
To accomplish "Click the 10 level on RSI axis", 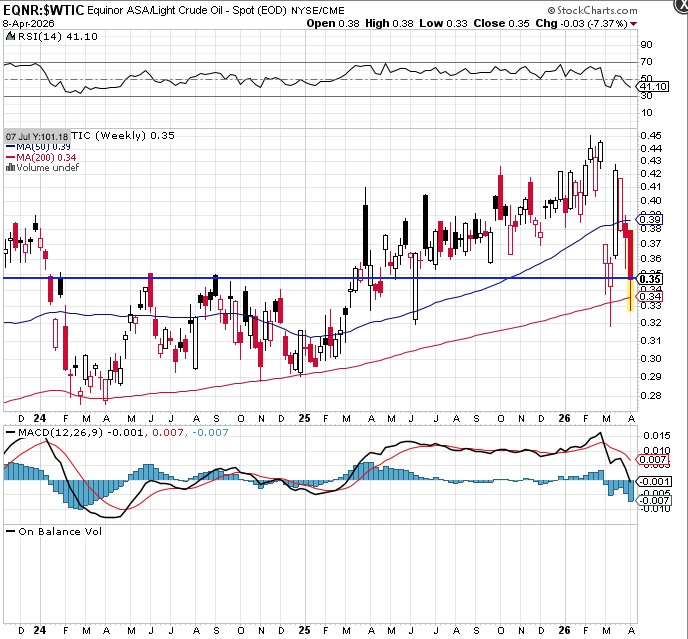I will (x=646, y=113).
